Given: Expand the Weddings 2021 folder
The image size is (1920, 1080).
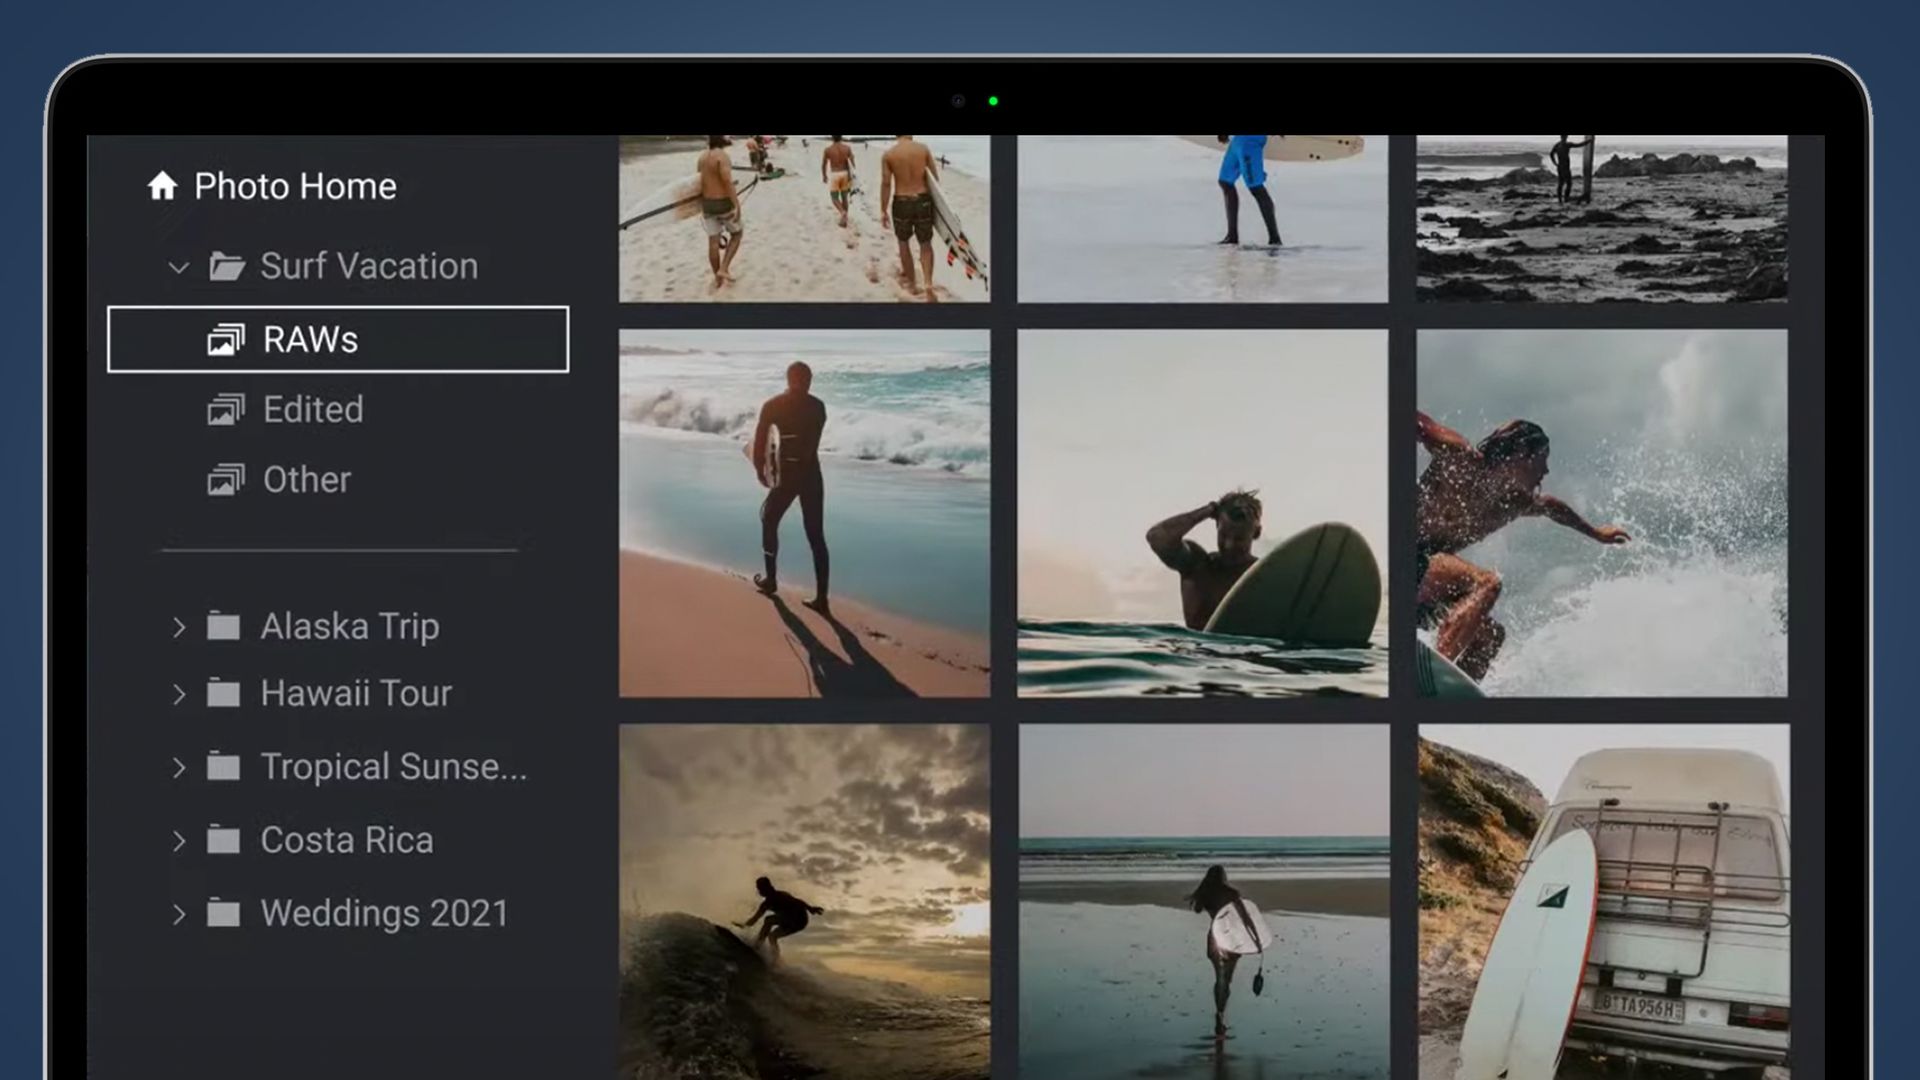Looking at the screenshot, I should pos(180,913).
